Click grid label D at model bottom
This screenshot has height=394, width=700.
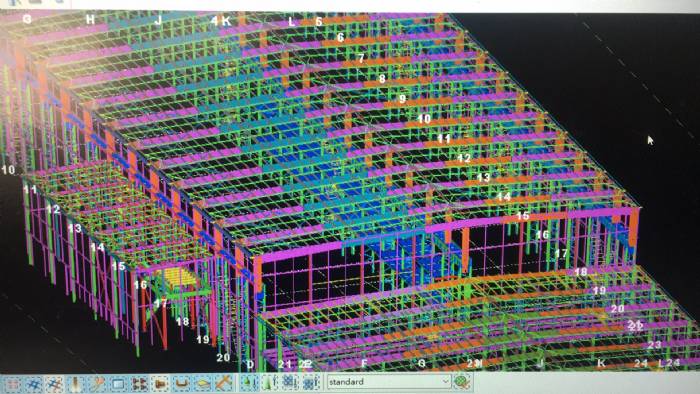point(250,364)
